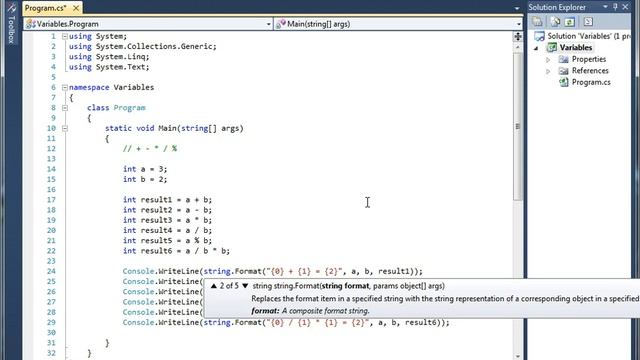Click 'int result3 = a * b;' line
Image resolution: width=640 pixels, height=360 pixels.
[167, 220]
